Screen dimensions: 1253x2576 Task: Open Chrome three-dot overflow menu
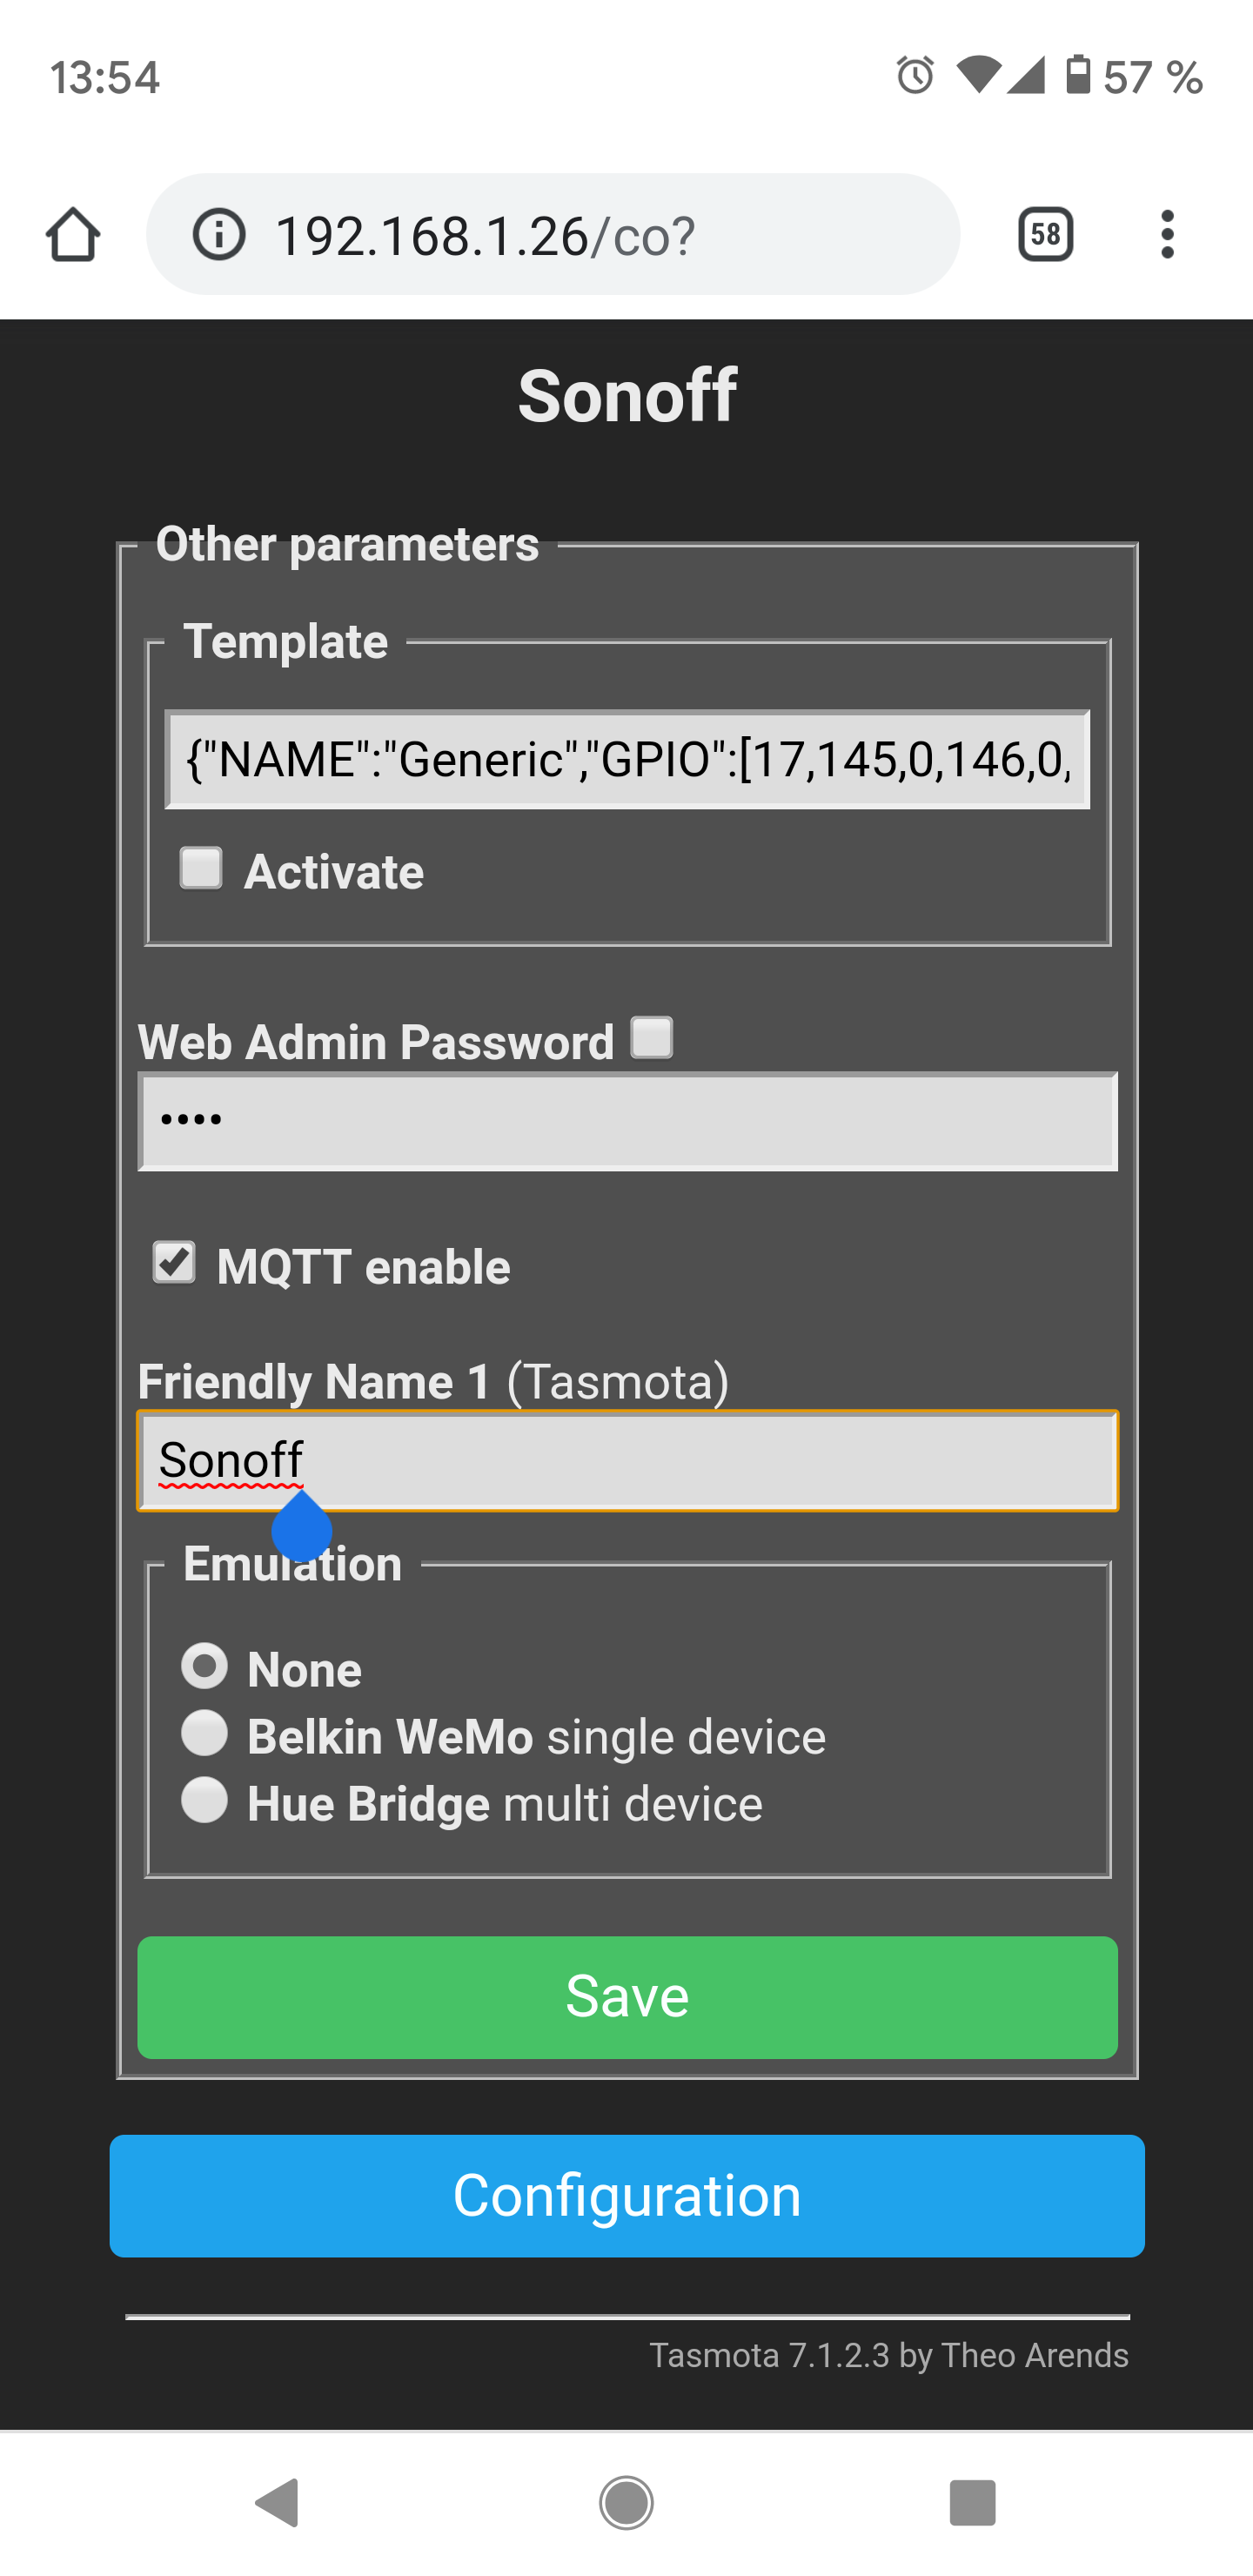pyautogui.click(x=1167, y=235)
